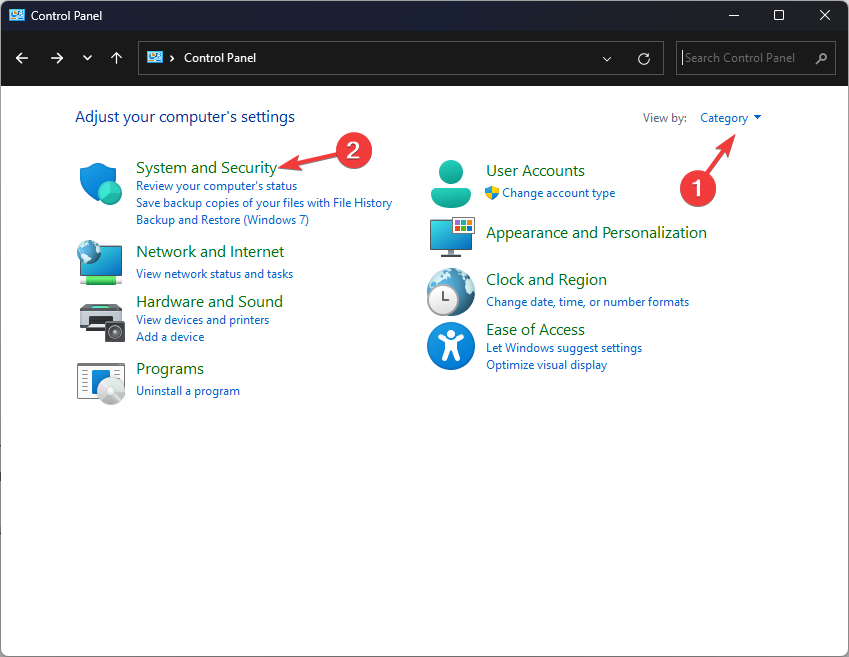Click Let Windows suggest settings link
This screenshot has height=657, width=849.
click(564, 348)
